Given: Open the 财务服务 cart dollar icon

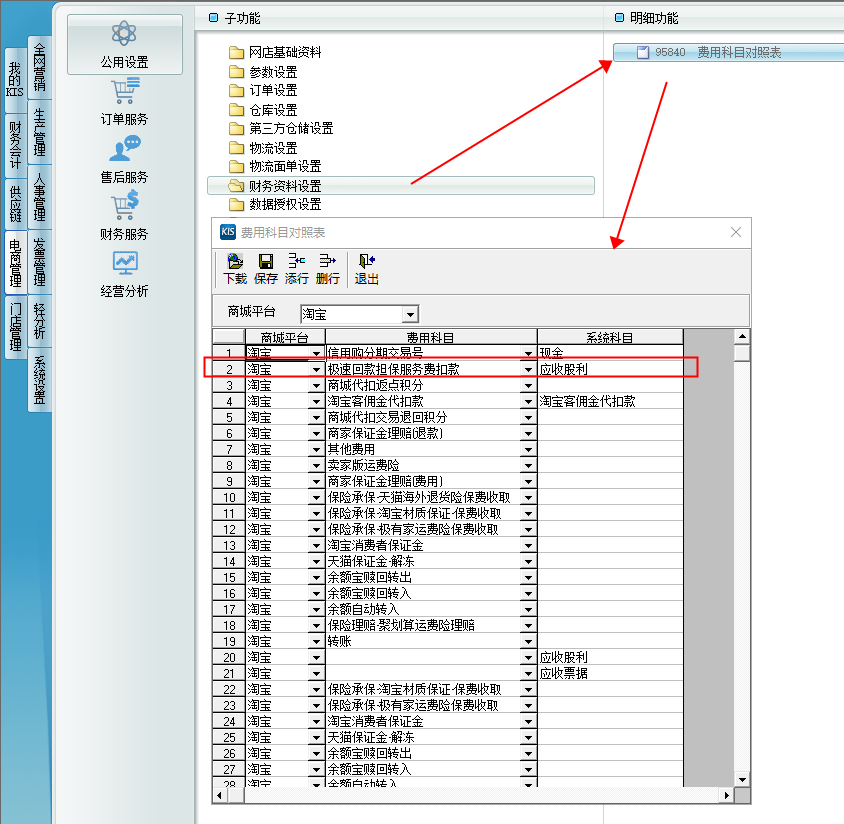Looking at the screenshot, I should coord(125,205).
